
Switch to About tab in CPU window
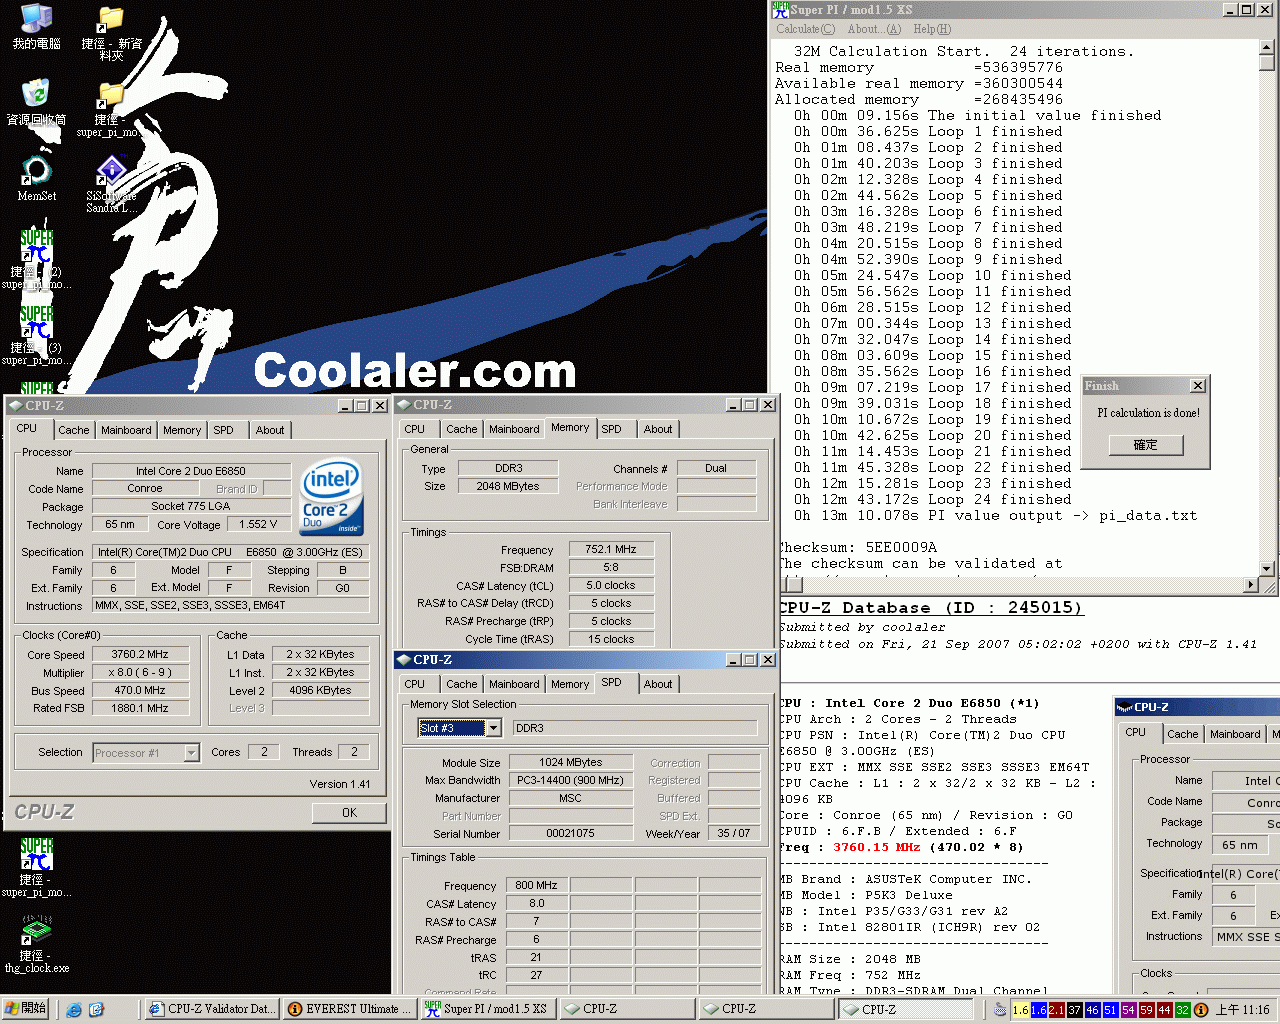270,430
